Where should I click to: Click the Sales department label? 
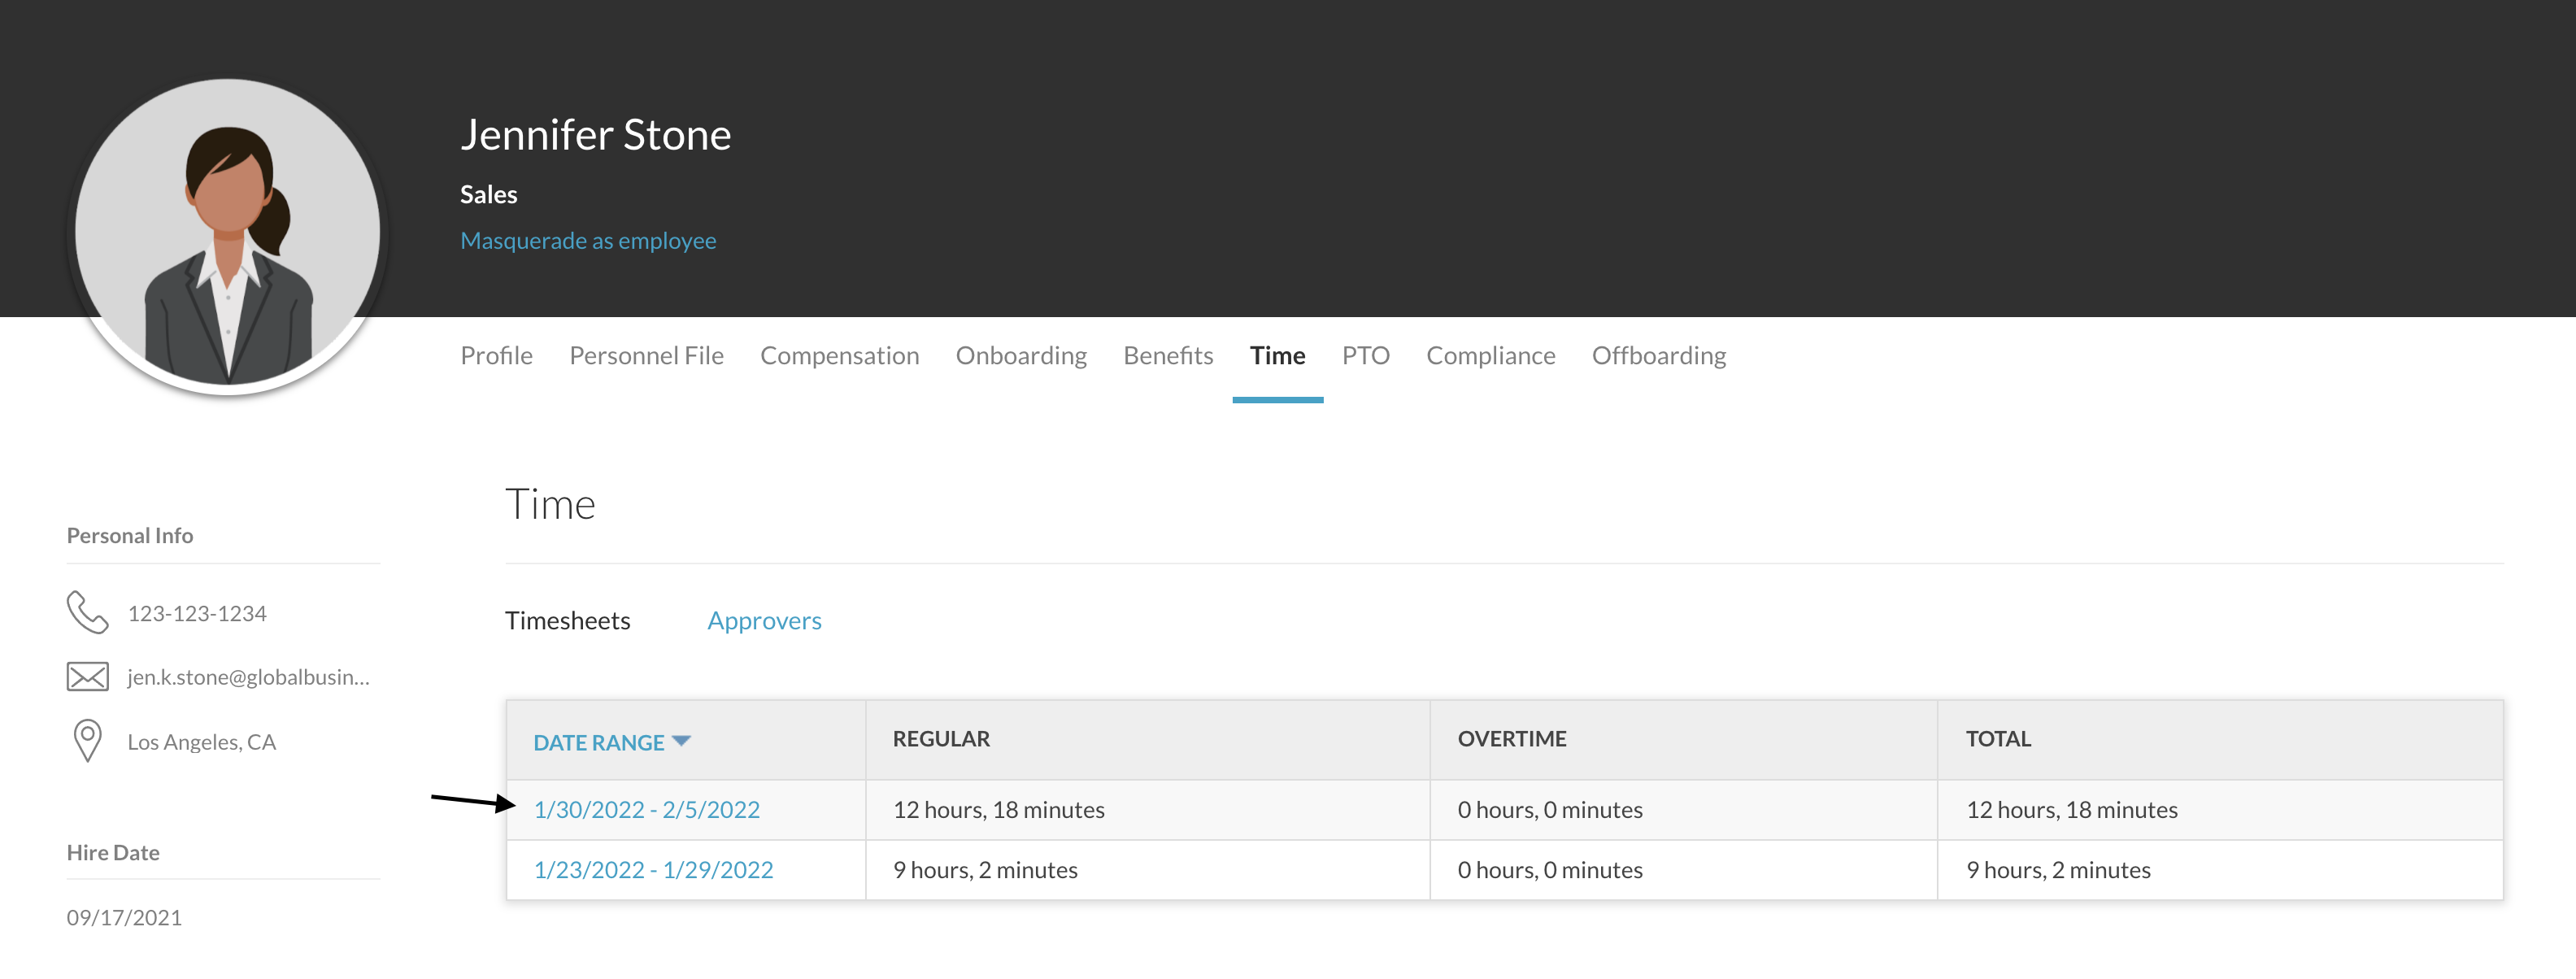pyautogui.click(x=488, y=194)
